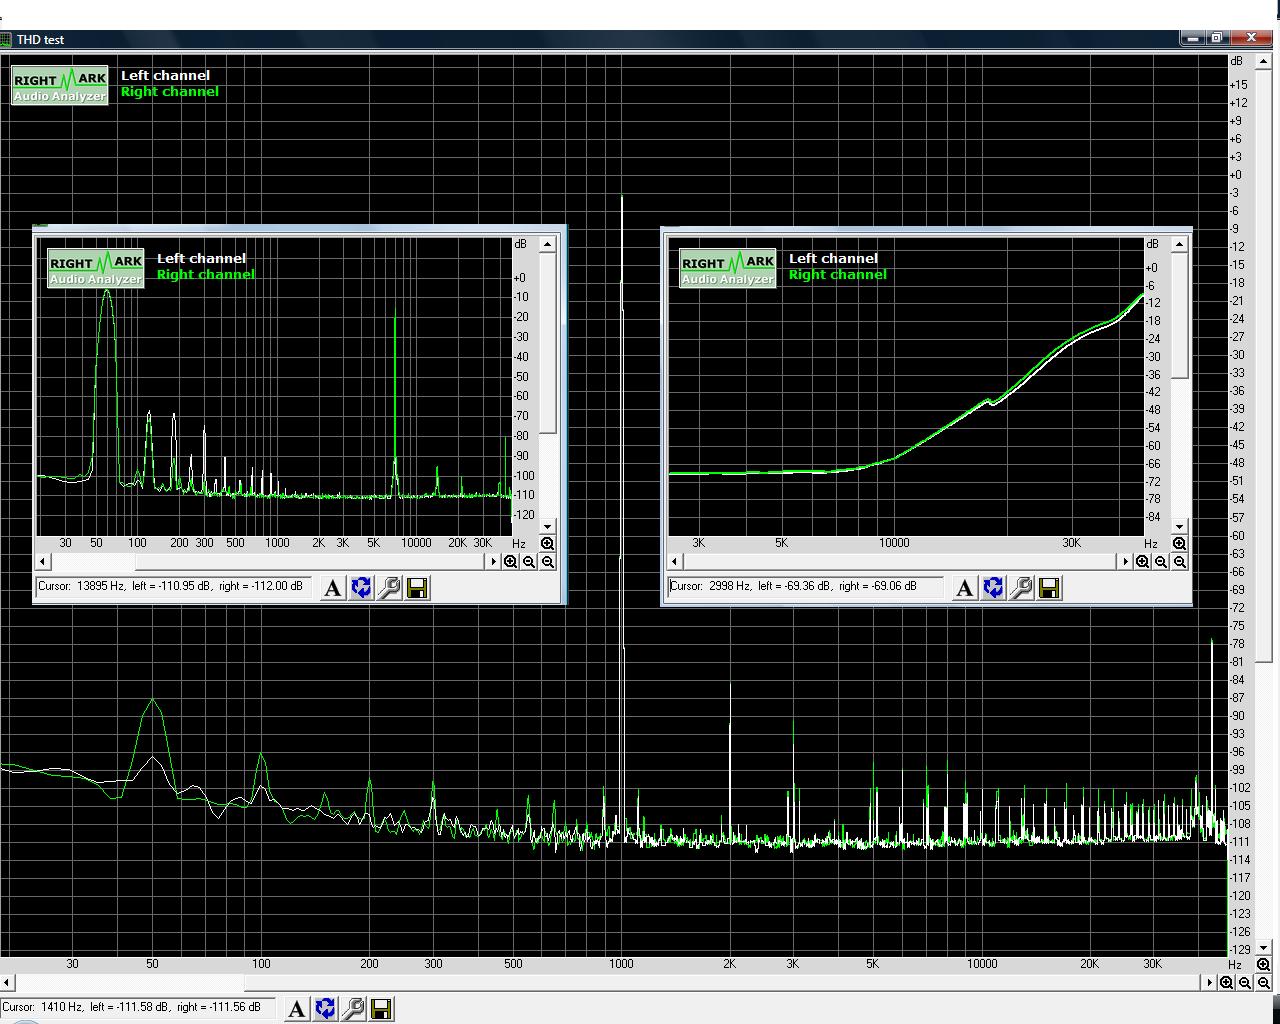Viewport: 1280px width, 1024px height.
Task: Click the zoom-in magnifier right of right inset horizontal scrollbar
Action: point(1143,562)
